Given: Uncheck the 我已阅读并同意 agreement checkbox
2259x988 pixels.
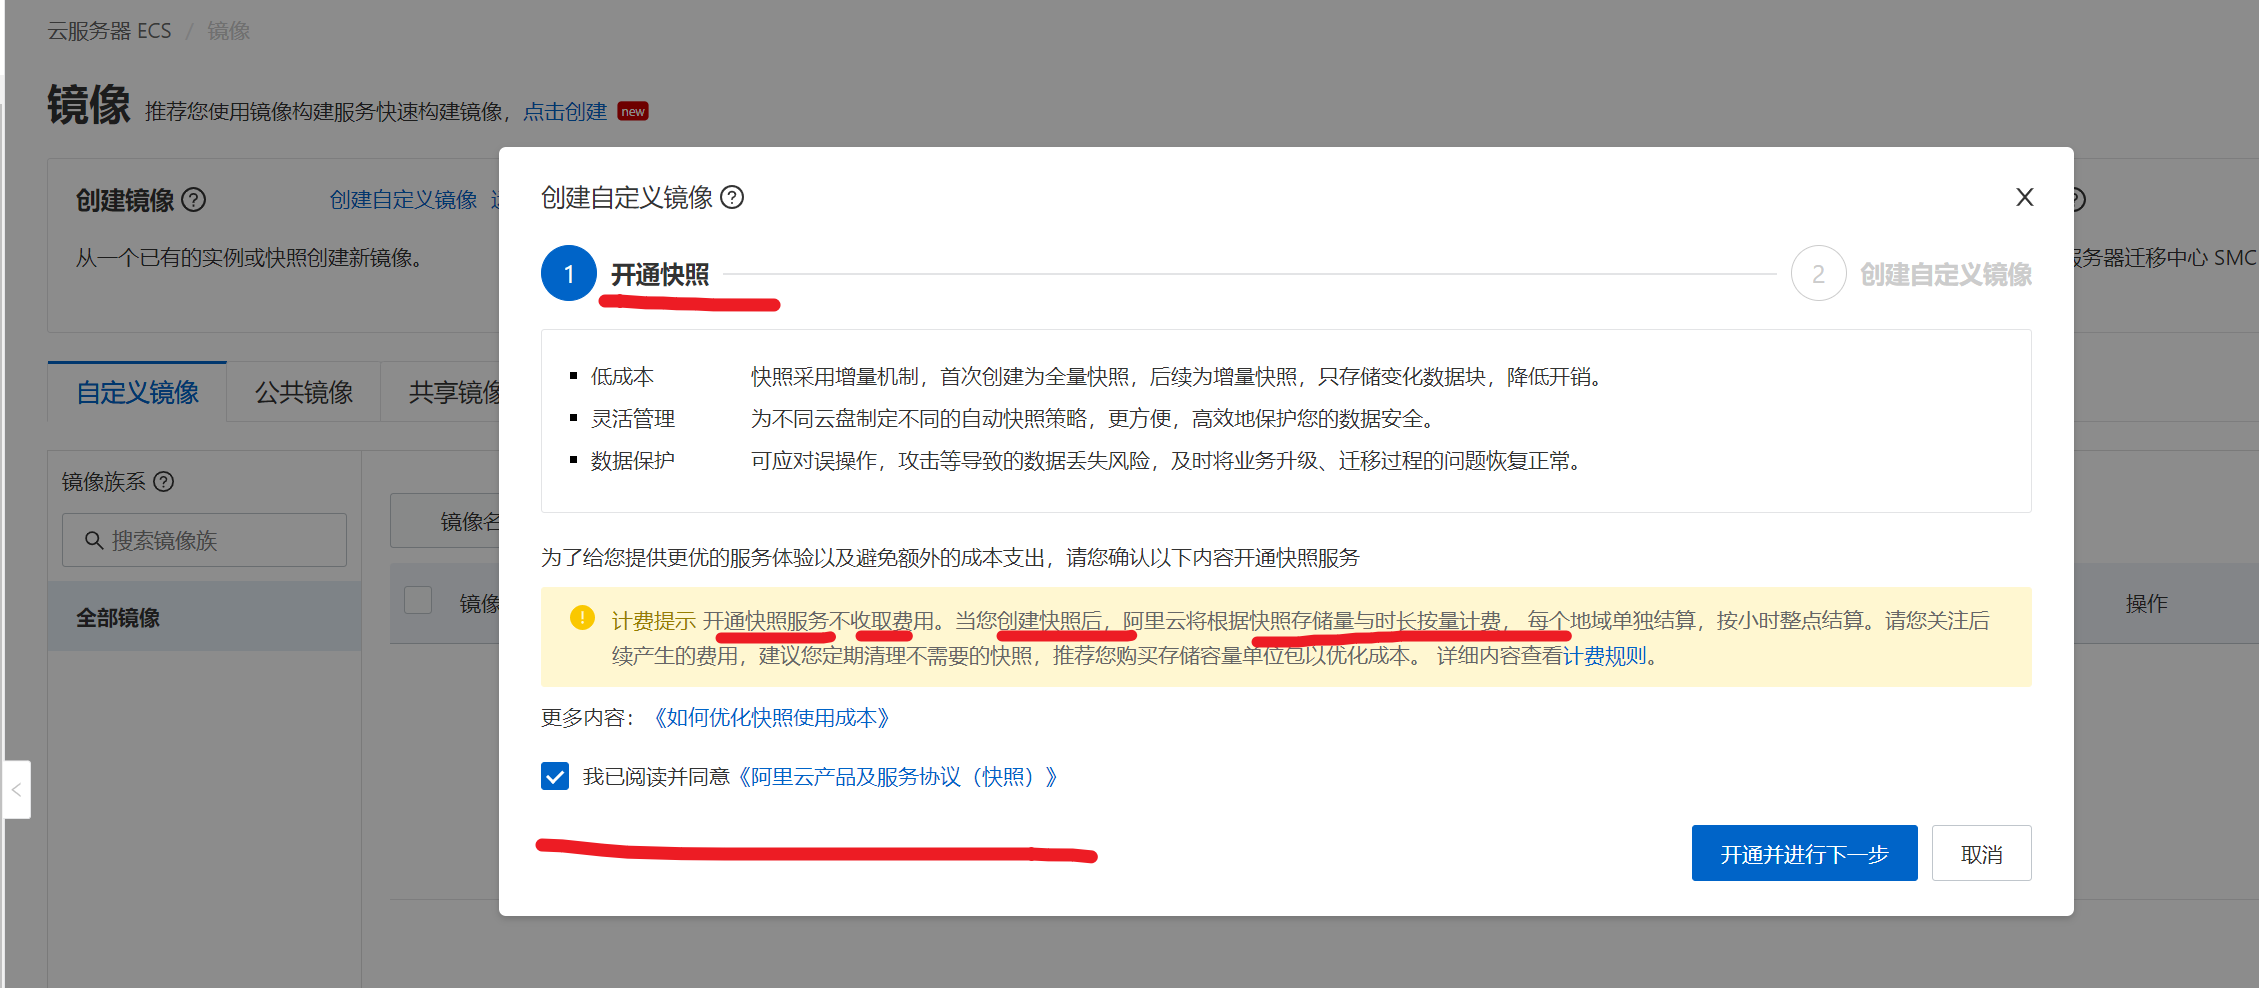Looking at the screenshot, I should pyautogui.click(x=555, y=776).
